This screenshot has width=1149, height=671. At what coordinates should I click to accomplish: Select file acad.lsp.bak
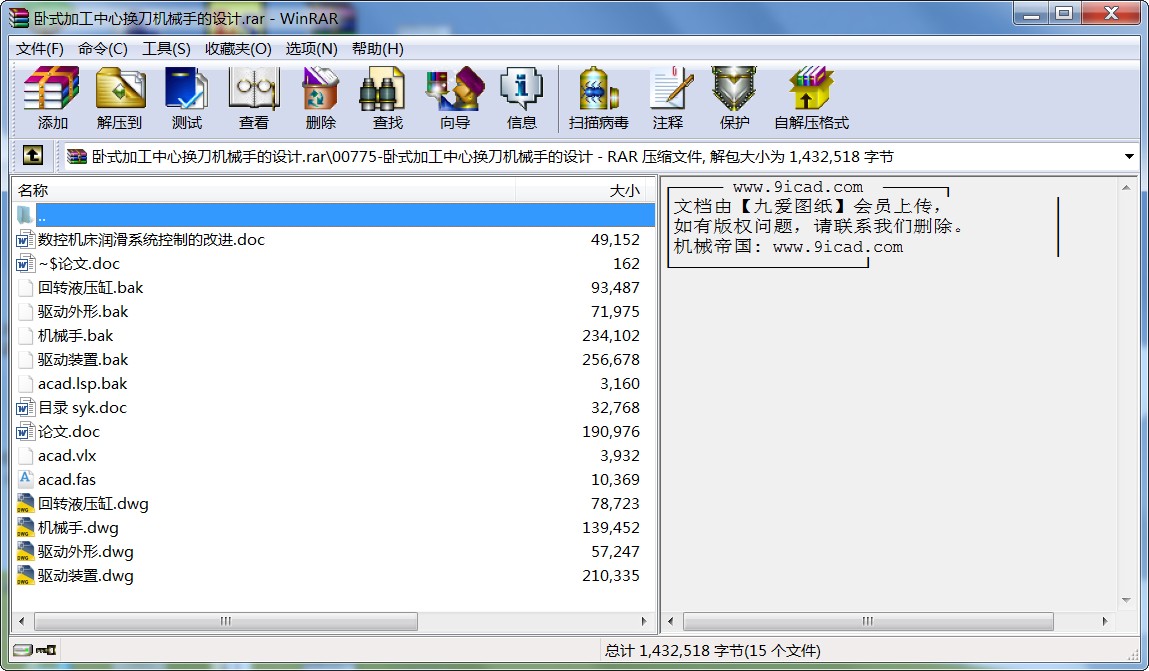point(82,384)
